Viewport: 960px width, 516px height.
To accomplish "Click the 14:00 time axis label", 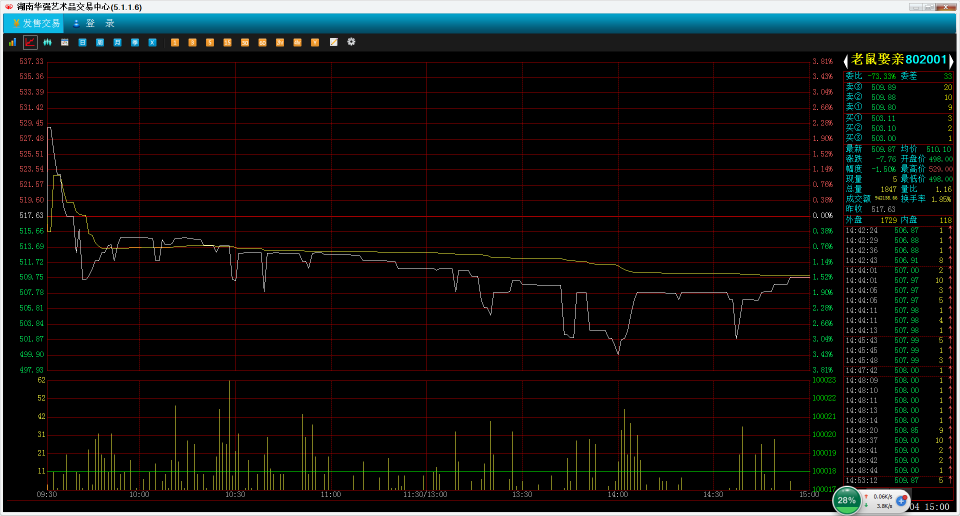I will pos(618,495).
